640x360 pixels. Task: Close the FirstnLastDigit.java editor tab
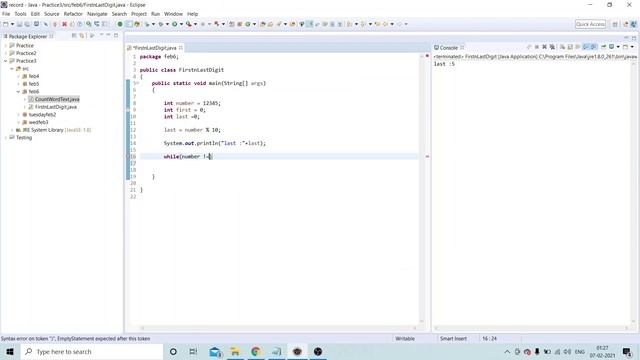pyautogui.click(x=180, y=48)
